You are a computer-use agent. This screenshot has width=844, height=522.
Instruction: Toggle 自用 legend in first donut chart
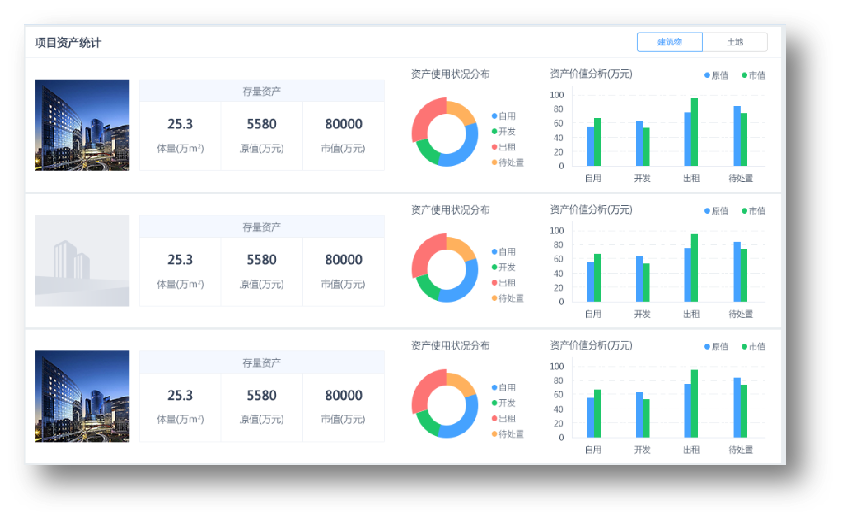pyautogui.click(x=505, y=116)
